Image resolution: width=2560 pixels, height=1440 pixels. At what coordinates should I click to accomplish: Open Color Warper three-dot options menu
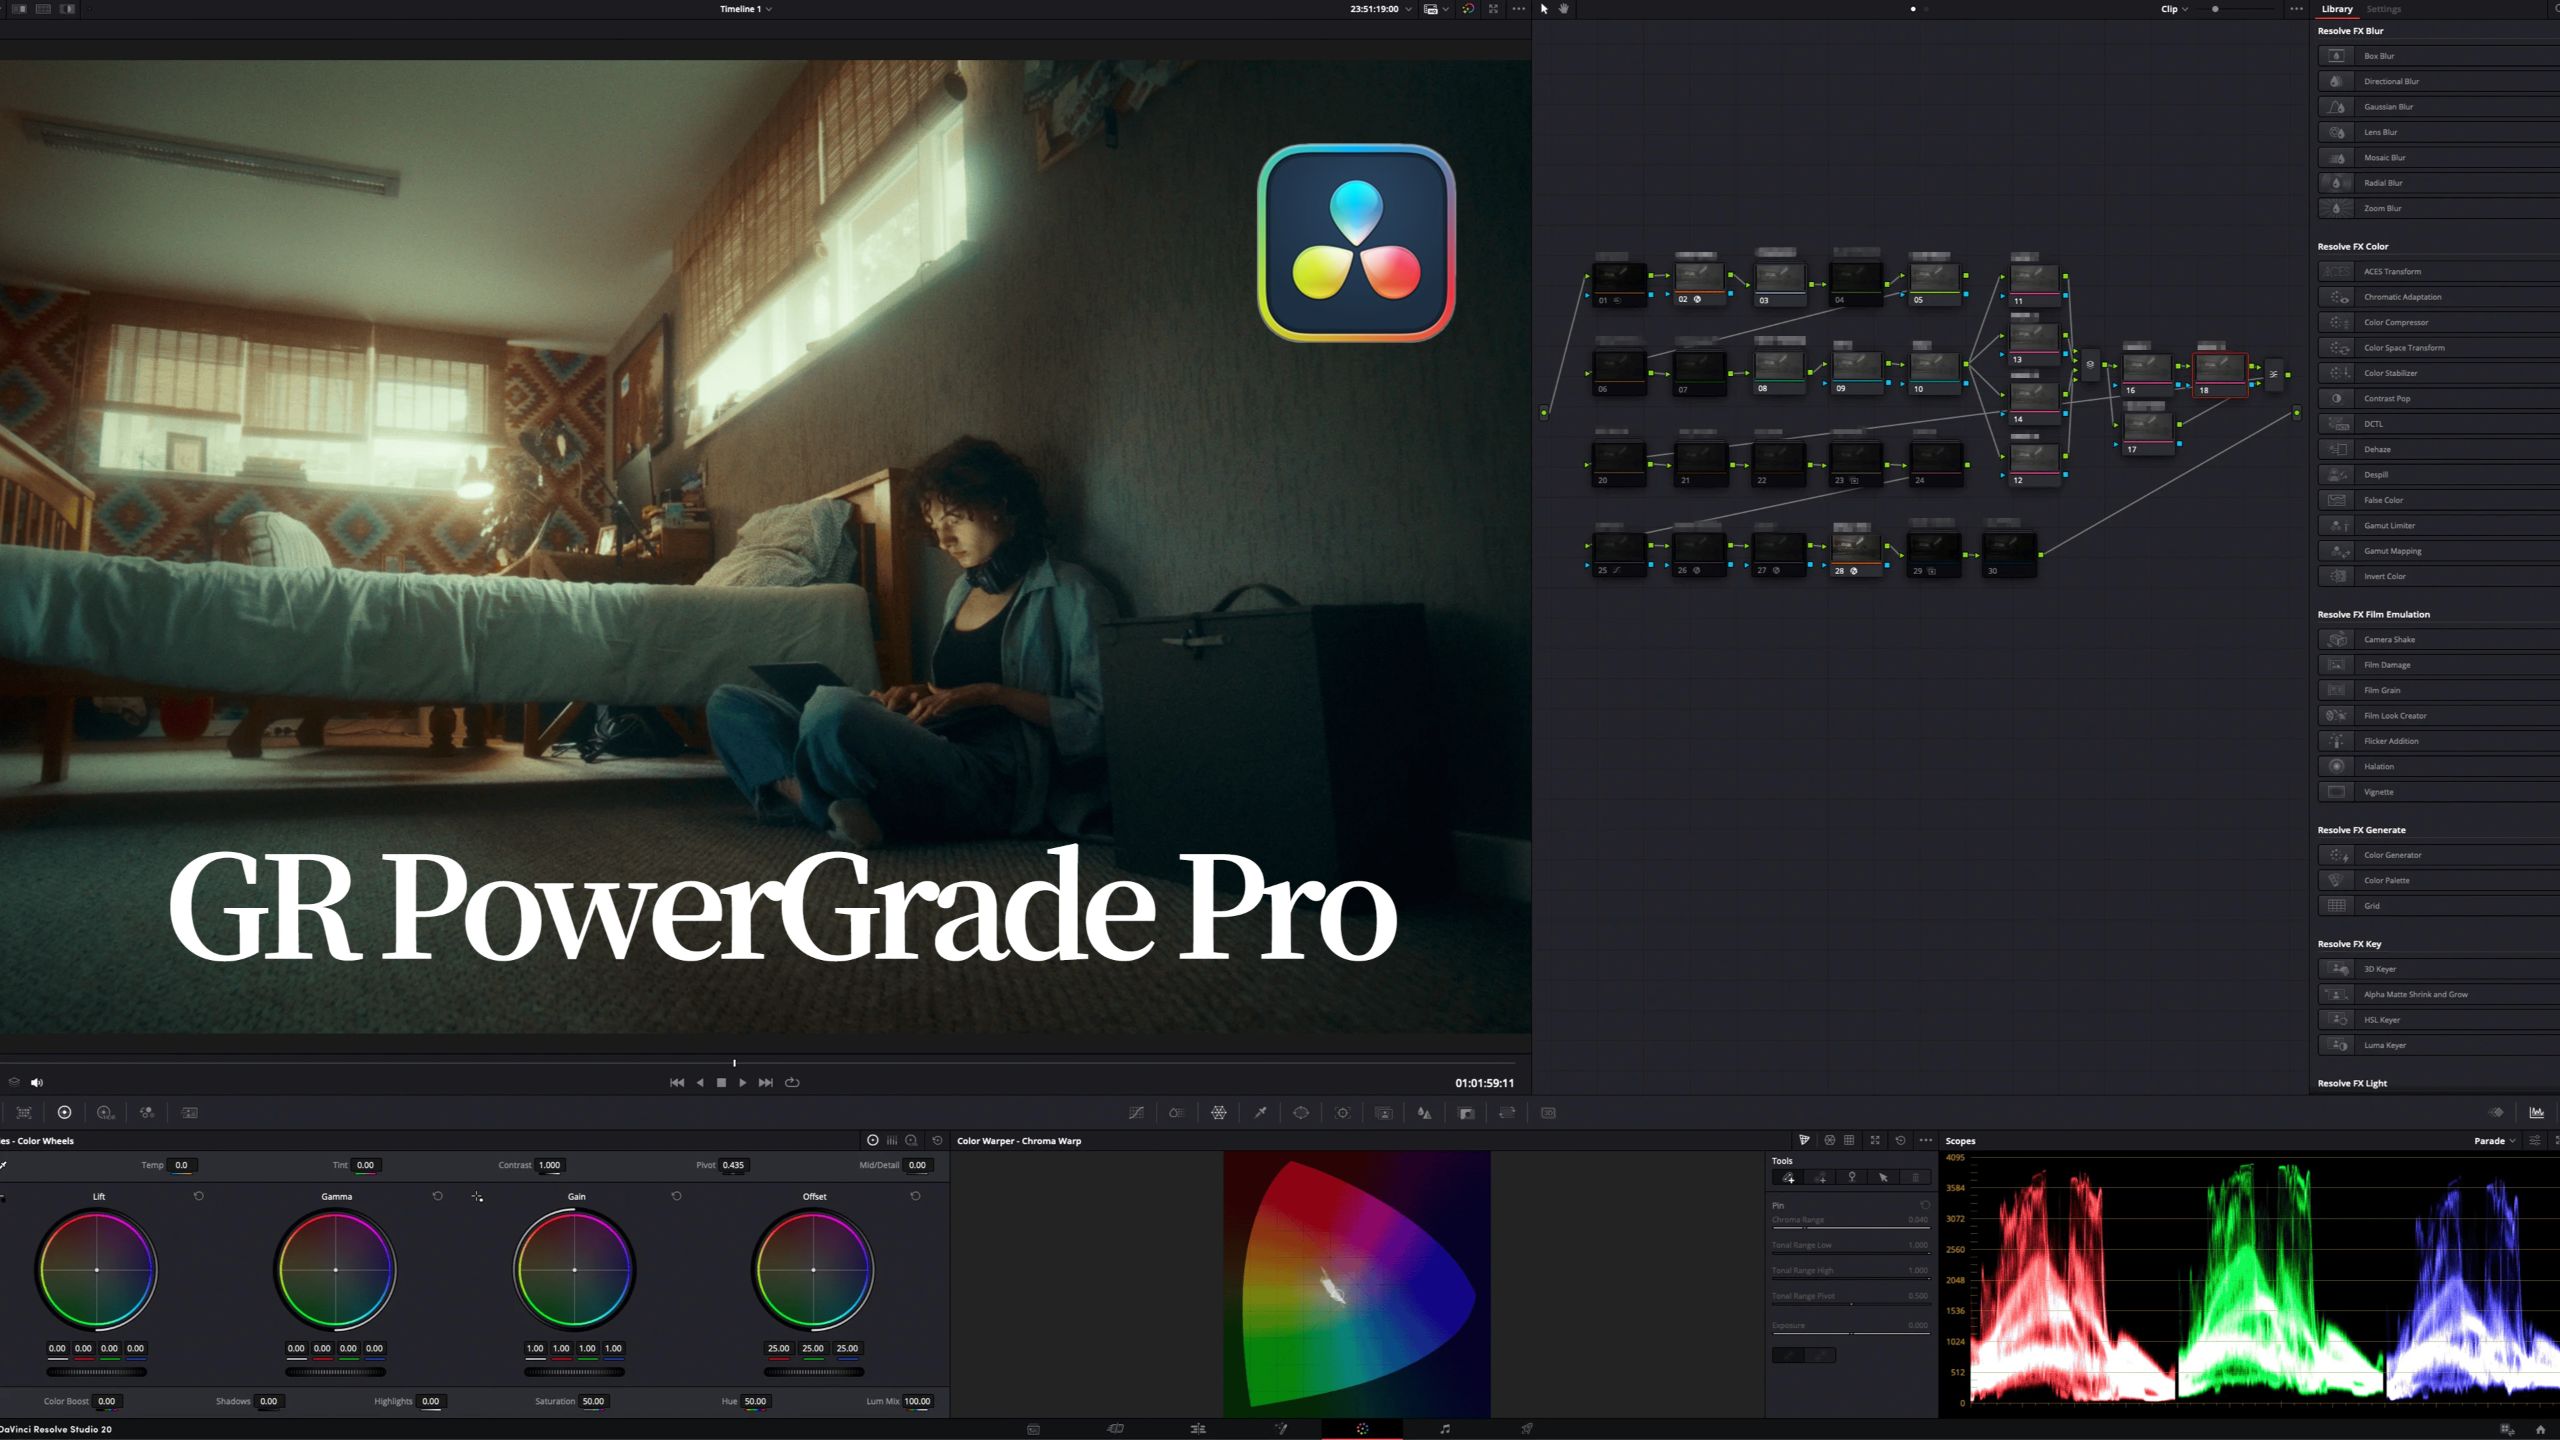(x=1926, y=1140)
